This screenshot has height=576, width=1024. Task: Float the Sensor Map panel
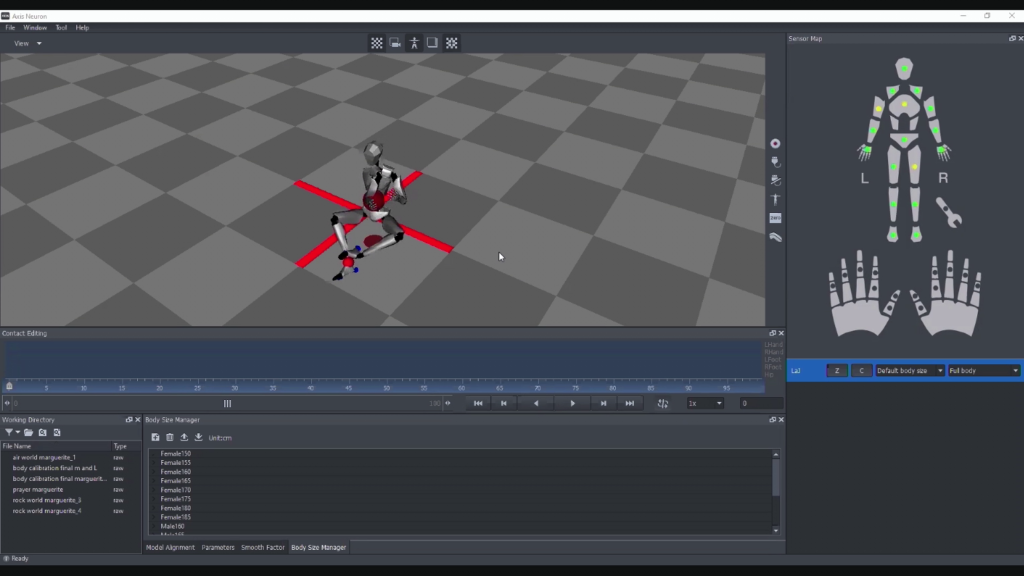(1012, 39)
